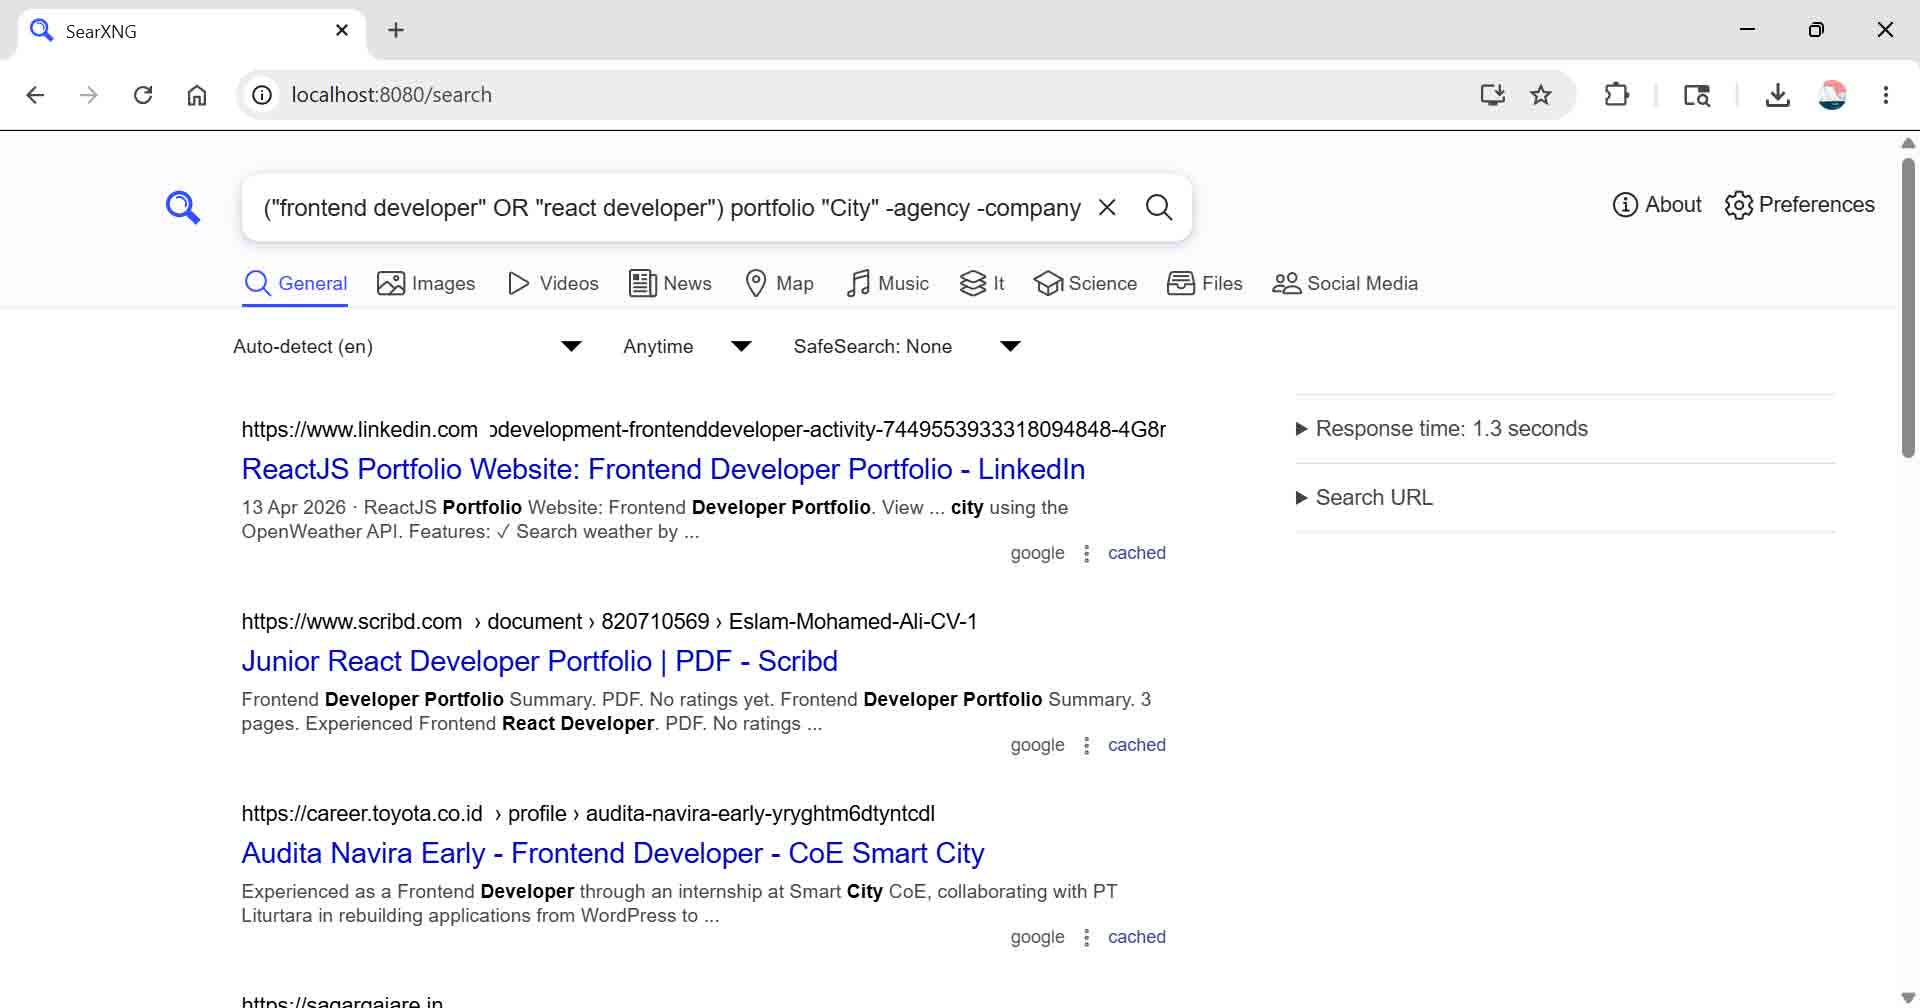The image size is (1920, 1008).
Task: Open a new browser tab
Action: pyautogui.click(x=396, y=30)
